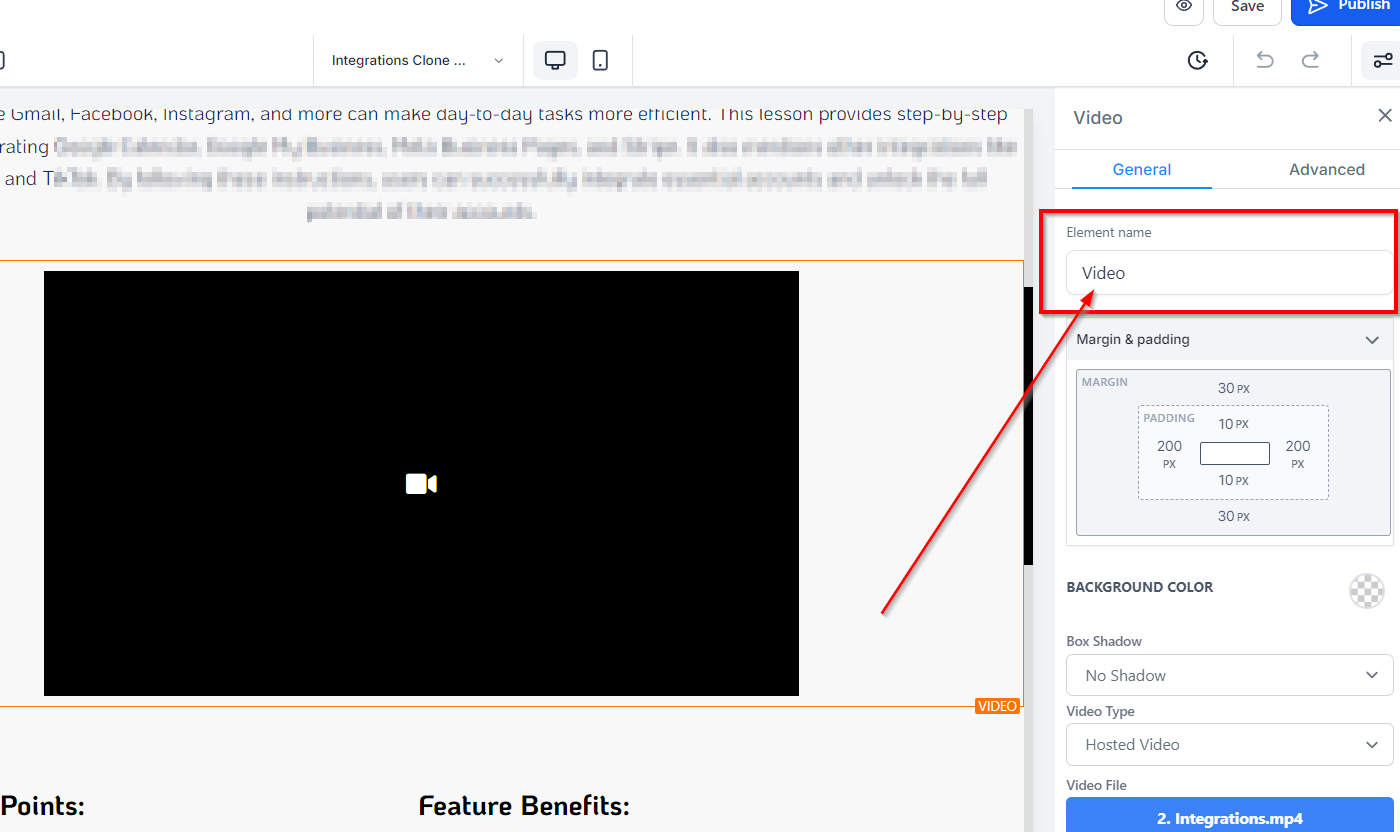Click the undo arrow
This screenshot has width=1400, height=832.
pos(1265,60)
